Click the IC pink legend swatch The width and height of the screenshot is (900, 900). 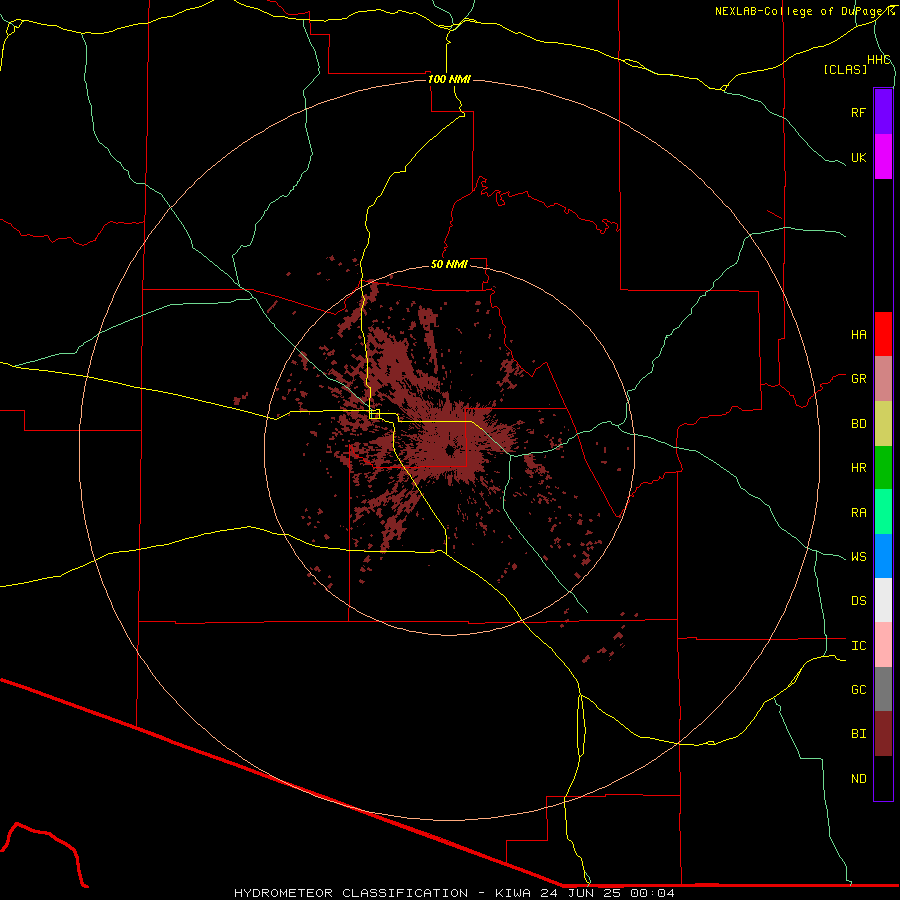tap(883, 645)
